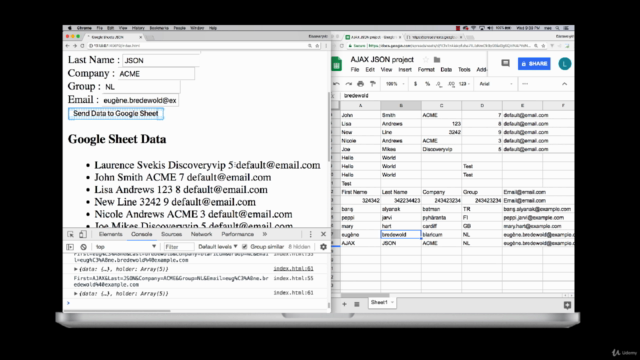Open the comments icon in Sheets
This screenshot has width=640, height=360.
505,63
